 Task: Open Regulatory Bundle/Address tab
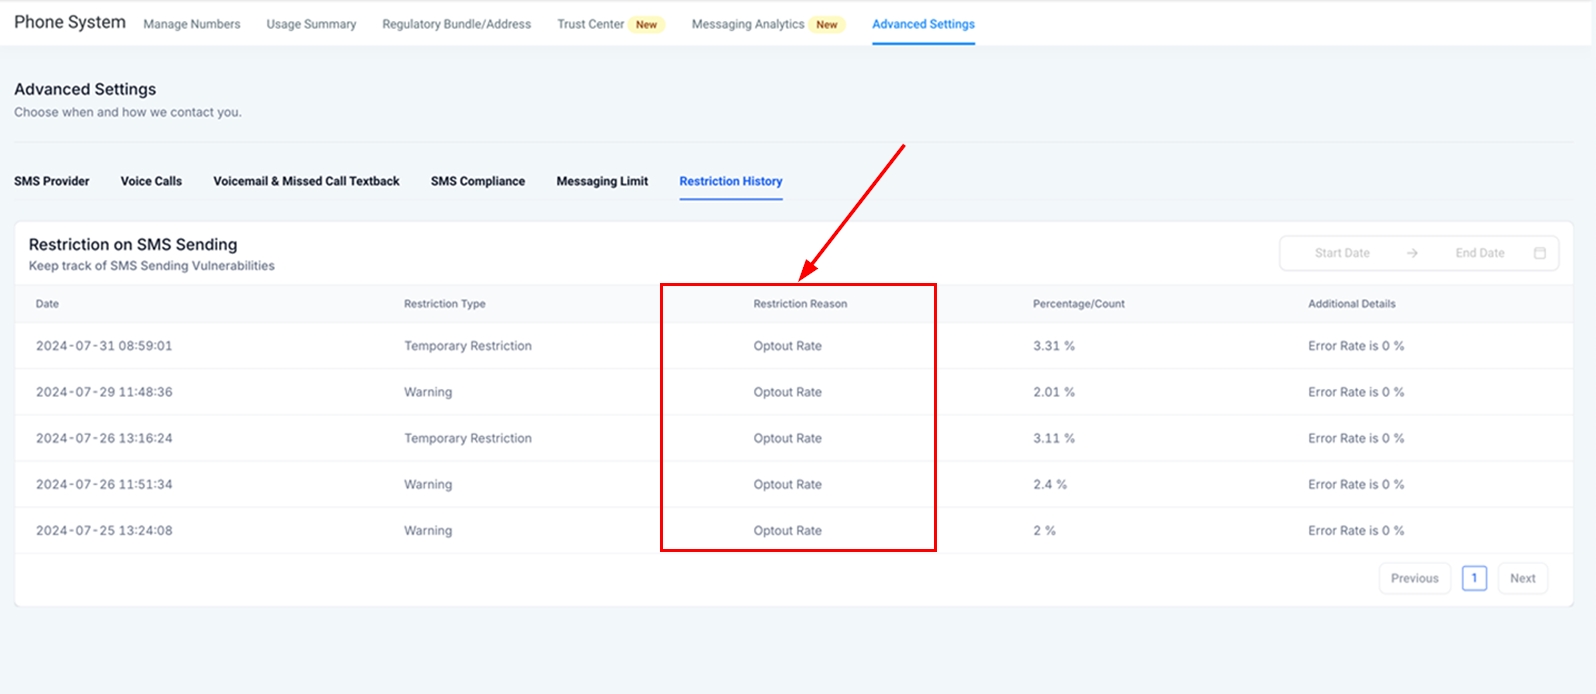[456, 24]
